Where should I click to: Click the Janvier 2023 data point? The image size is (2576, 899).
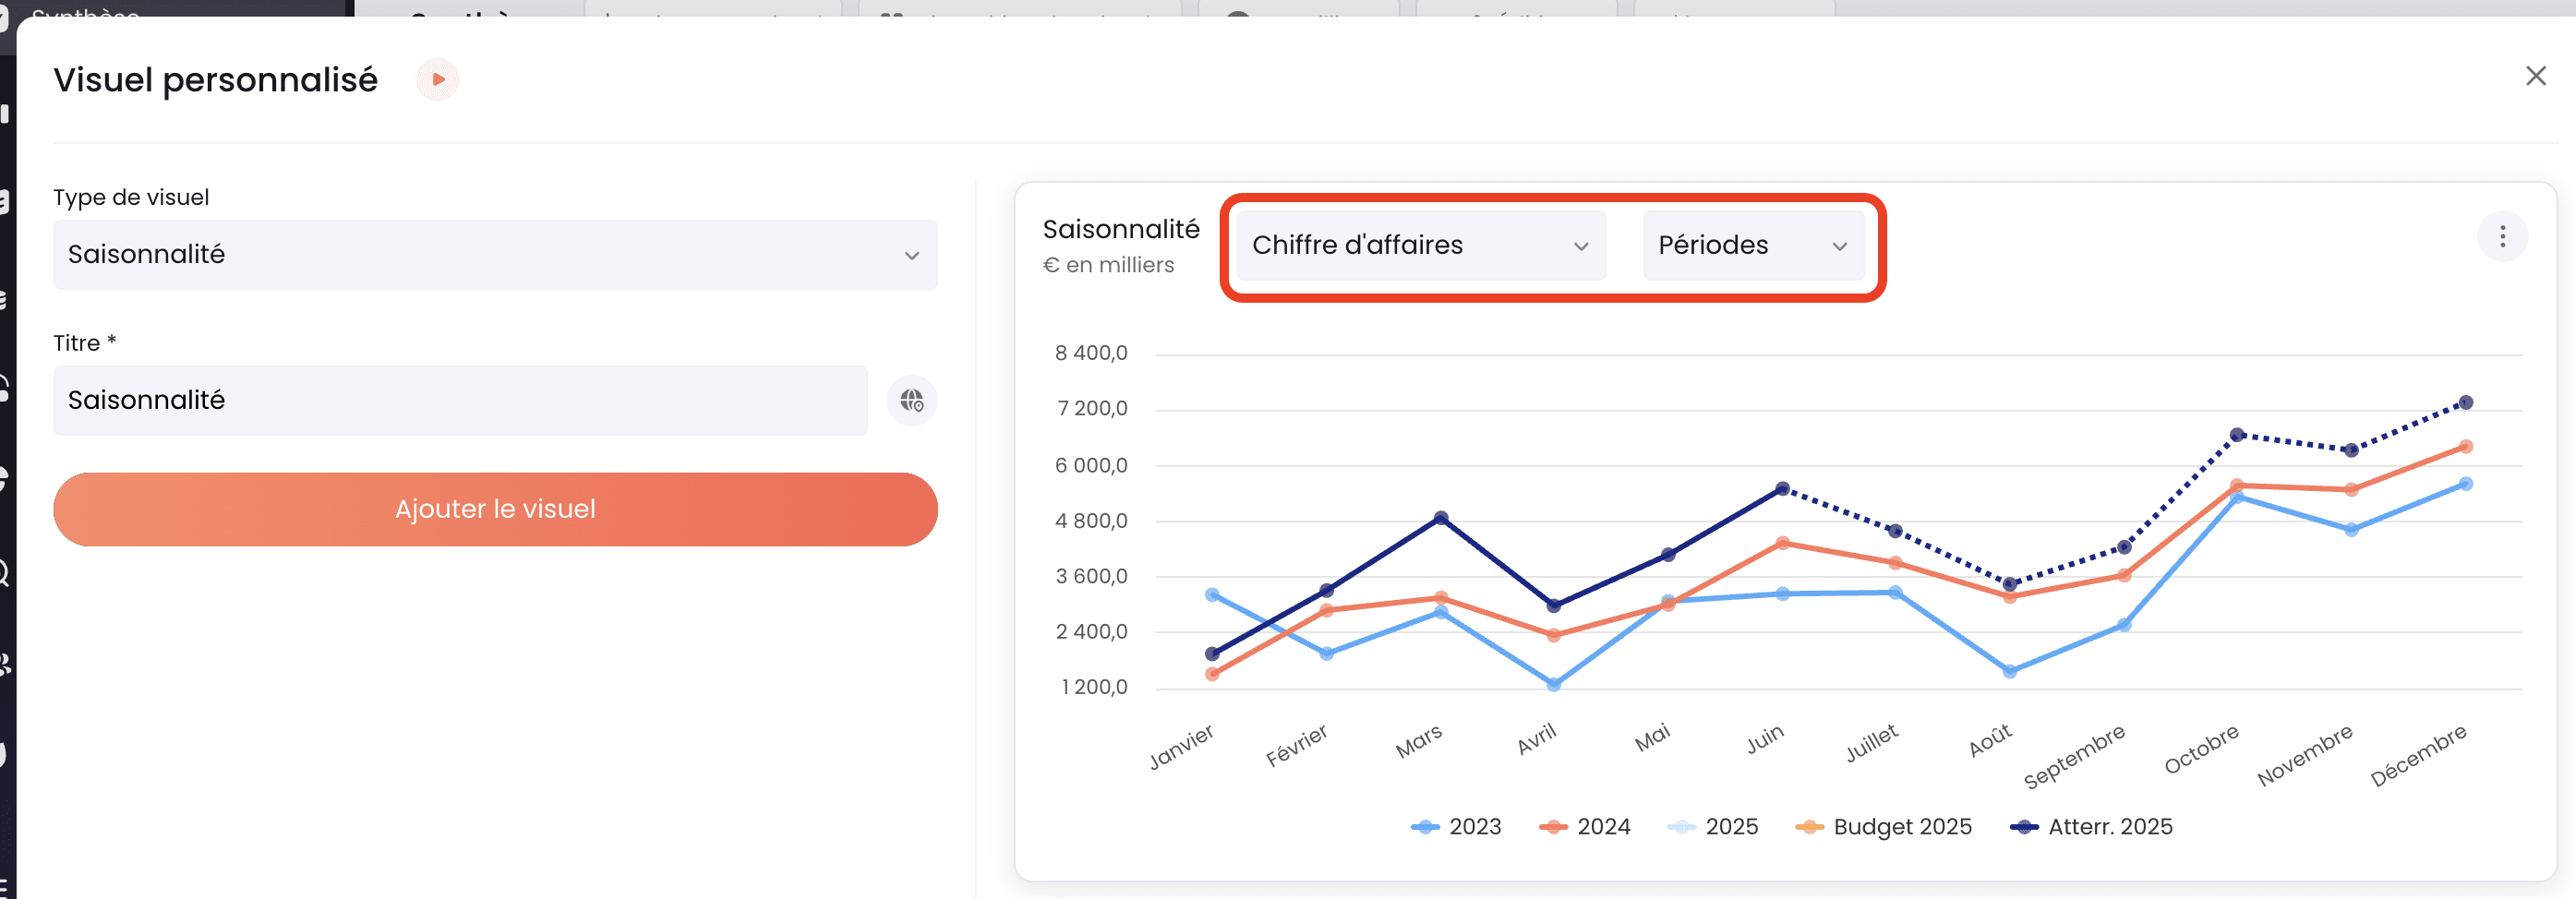1212,595
